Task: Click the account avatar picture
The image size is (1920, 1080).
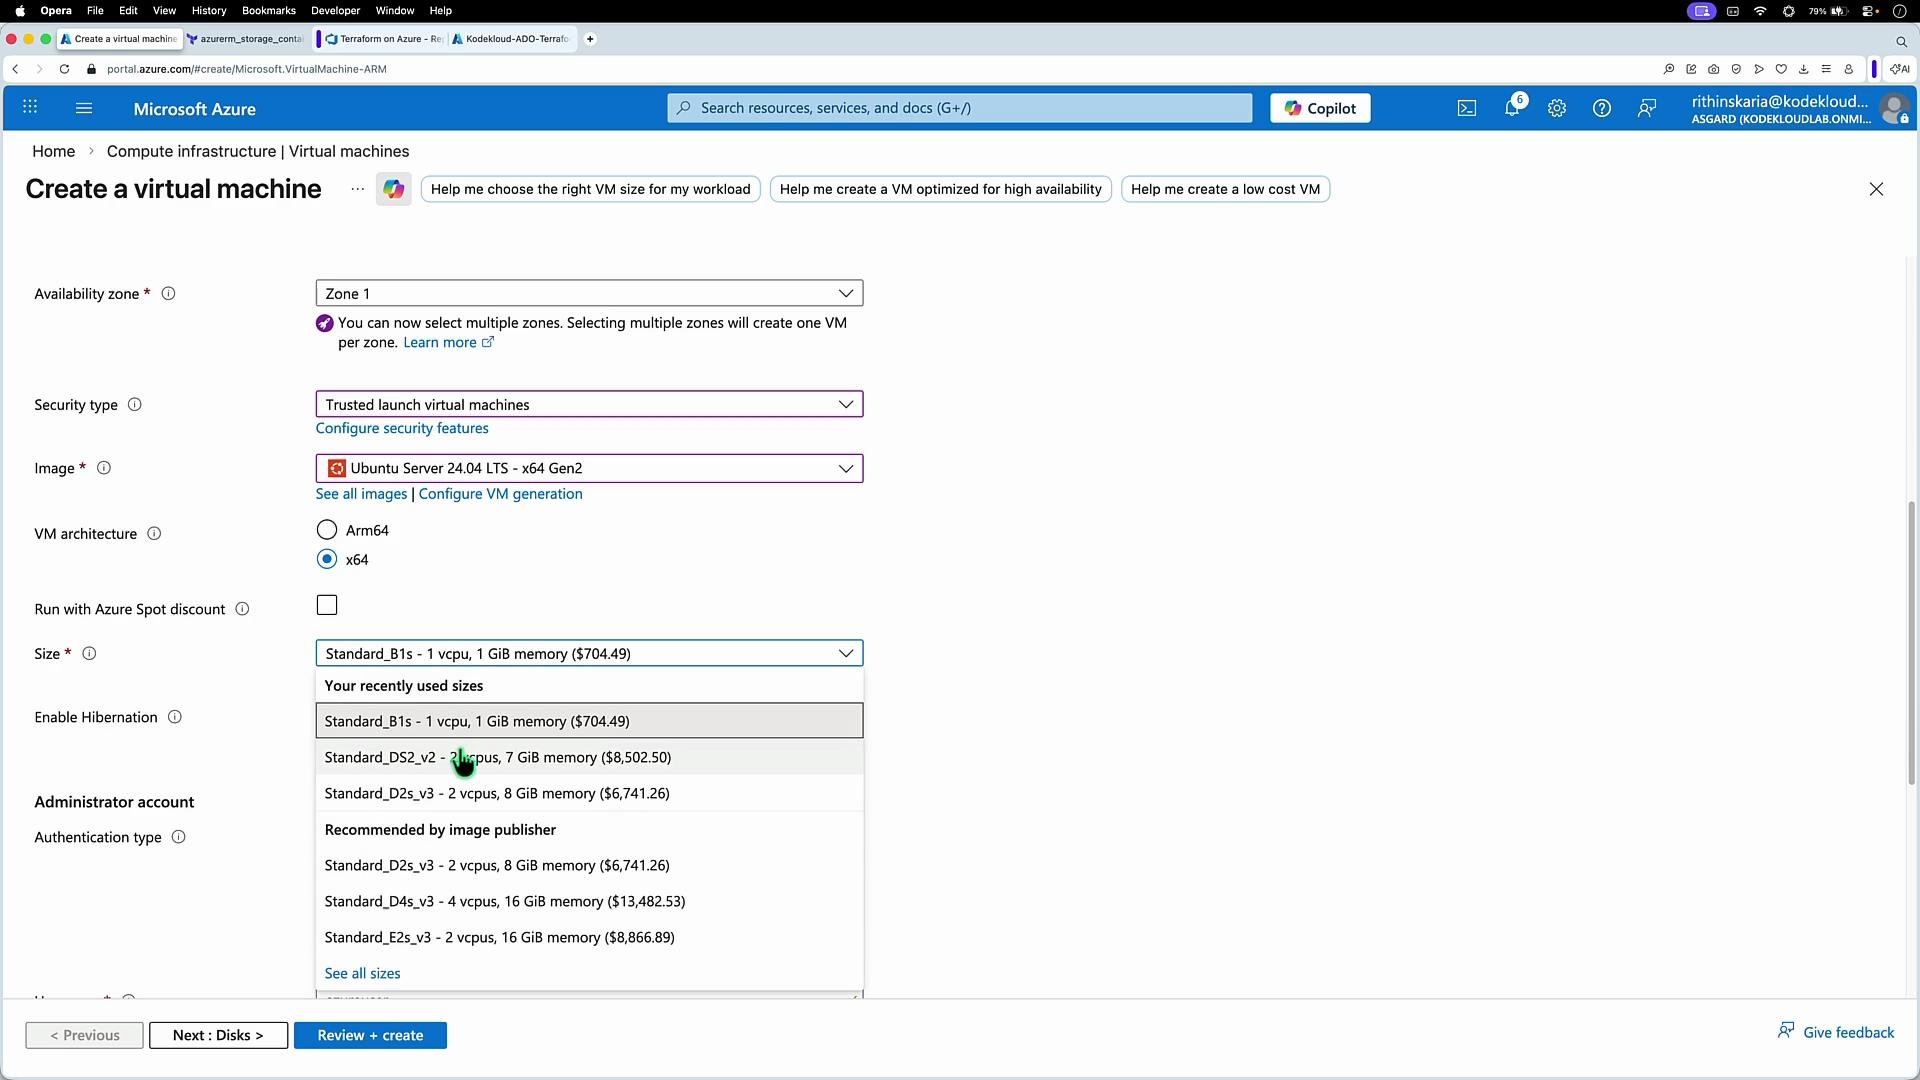Action: point(1894,108)
